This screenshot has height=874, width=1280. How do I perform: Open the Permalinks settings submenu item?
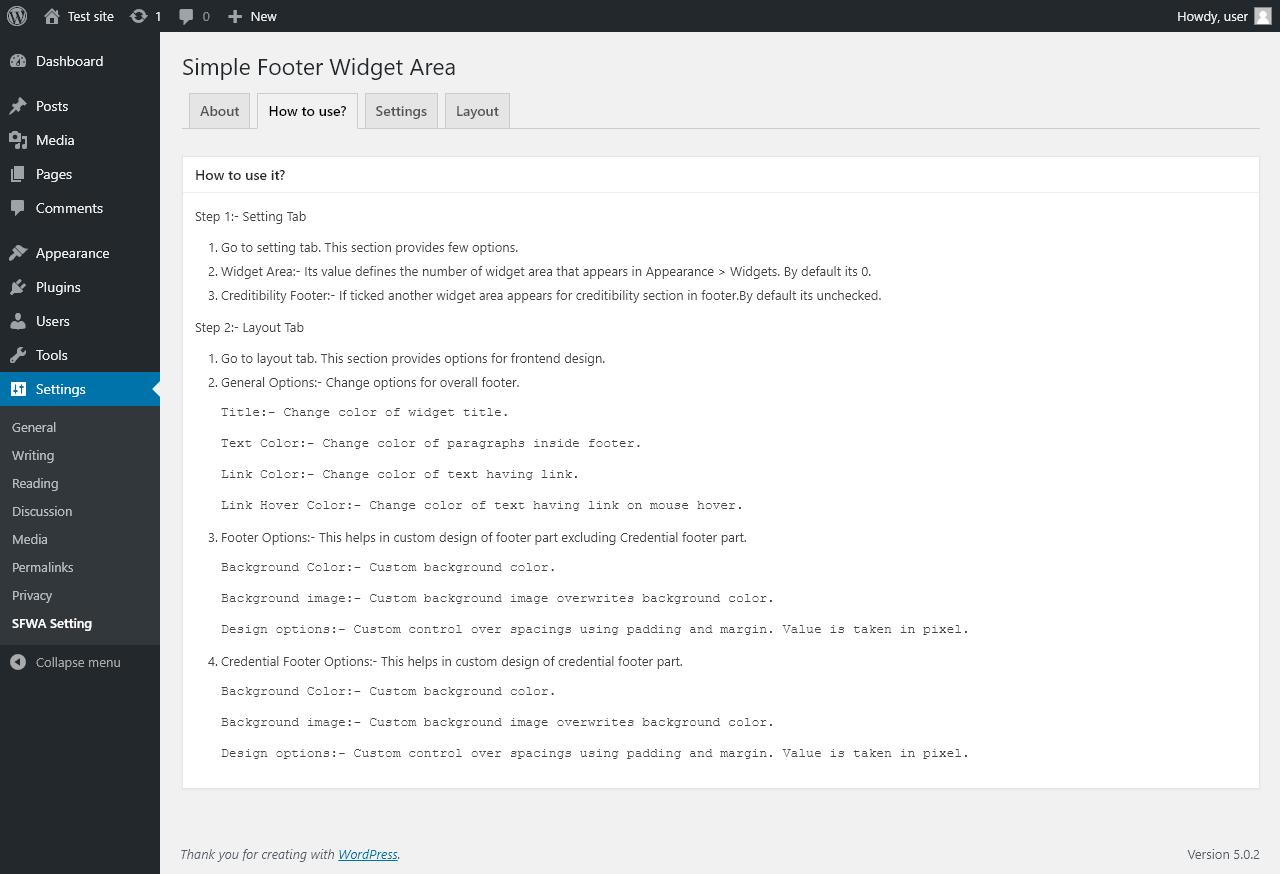click(x=43, y=567)
